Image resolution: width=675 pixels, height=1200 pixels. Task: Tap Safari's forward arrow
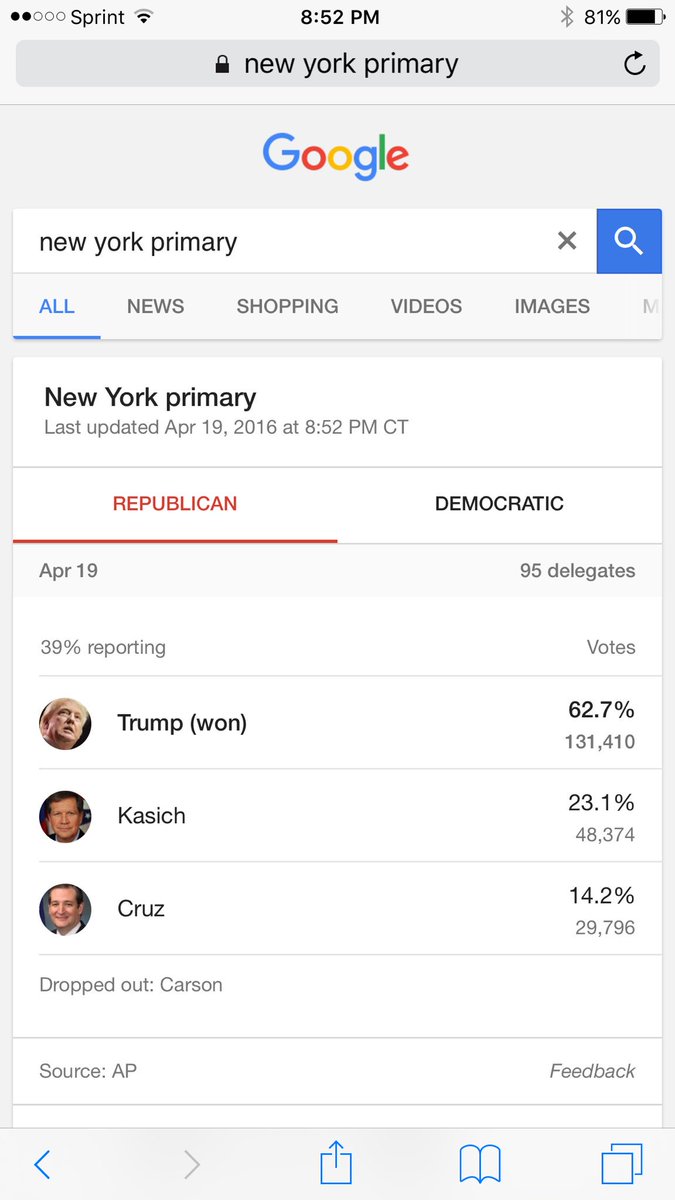tap(192, 1164)
